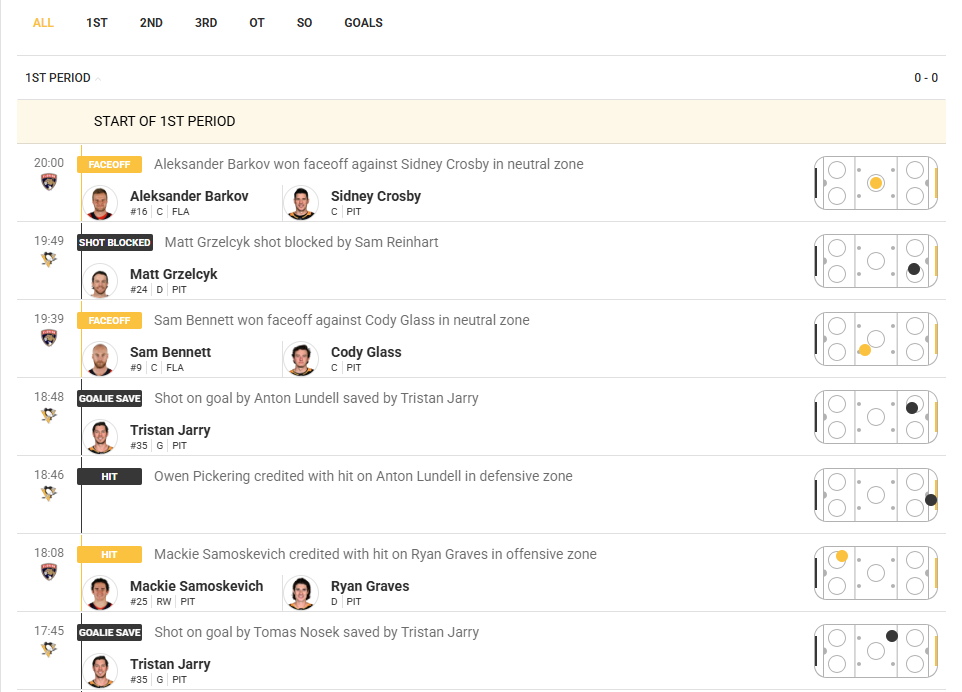Click the GOALIE SAVE badge at 17:45

[110, 632]
